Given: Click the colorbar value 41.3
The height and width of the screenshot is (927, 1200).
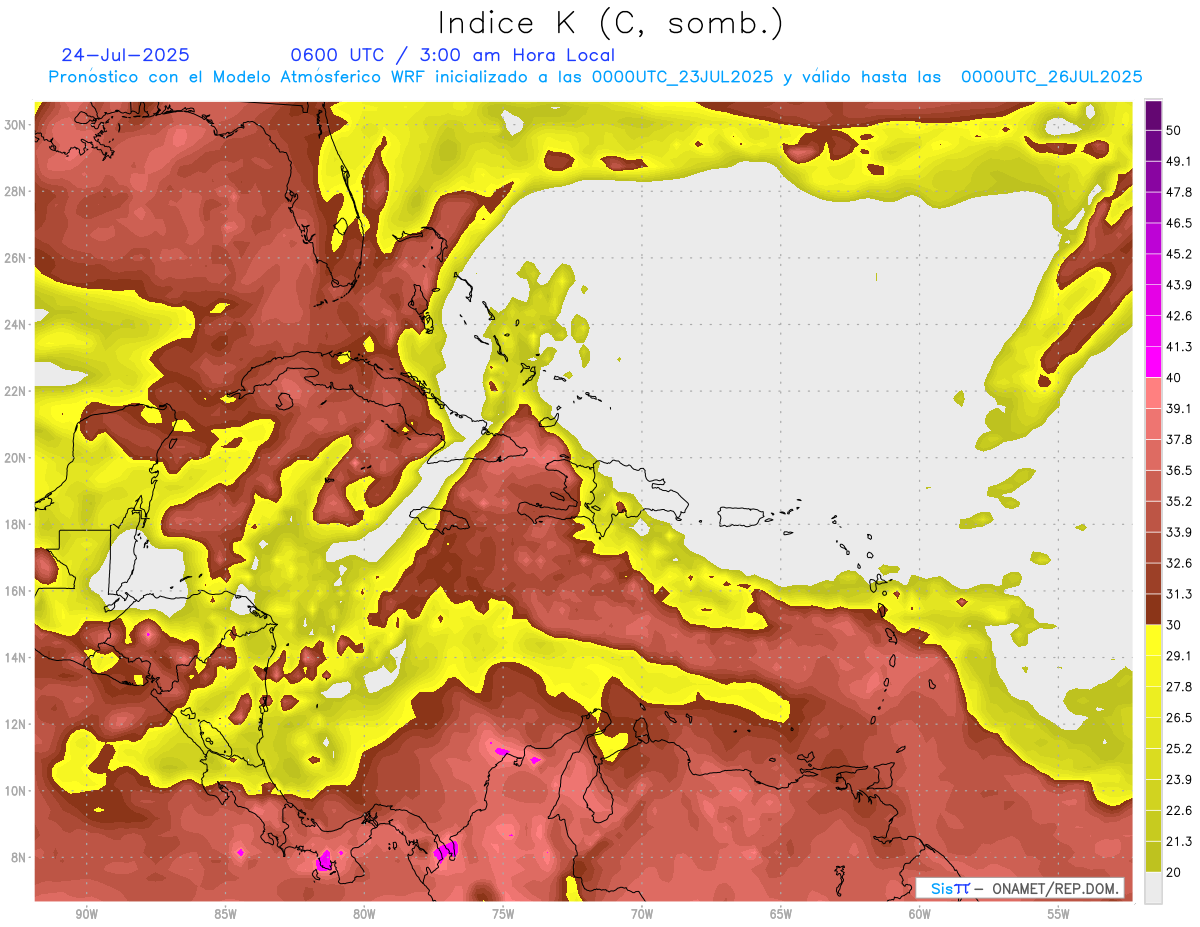Looking at the screenshot, I should point(1179,347).
